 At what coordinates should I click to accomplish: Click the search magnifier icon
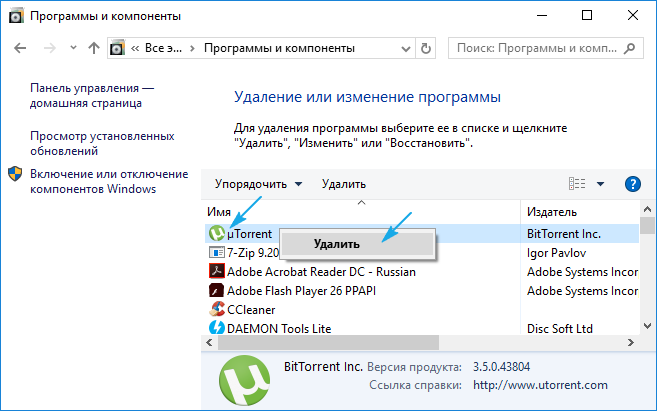tap(632, 47)
